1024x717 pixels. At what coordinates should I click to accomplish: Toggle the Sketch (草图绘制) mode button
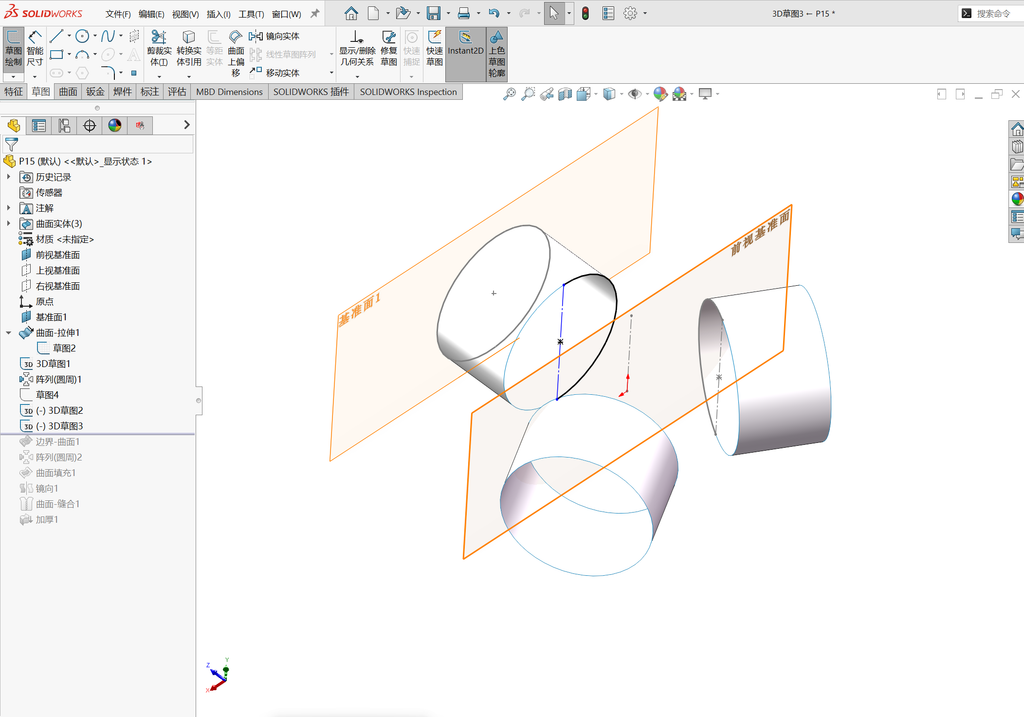[x=13, y=50]
